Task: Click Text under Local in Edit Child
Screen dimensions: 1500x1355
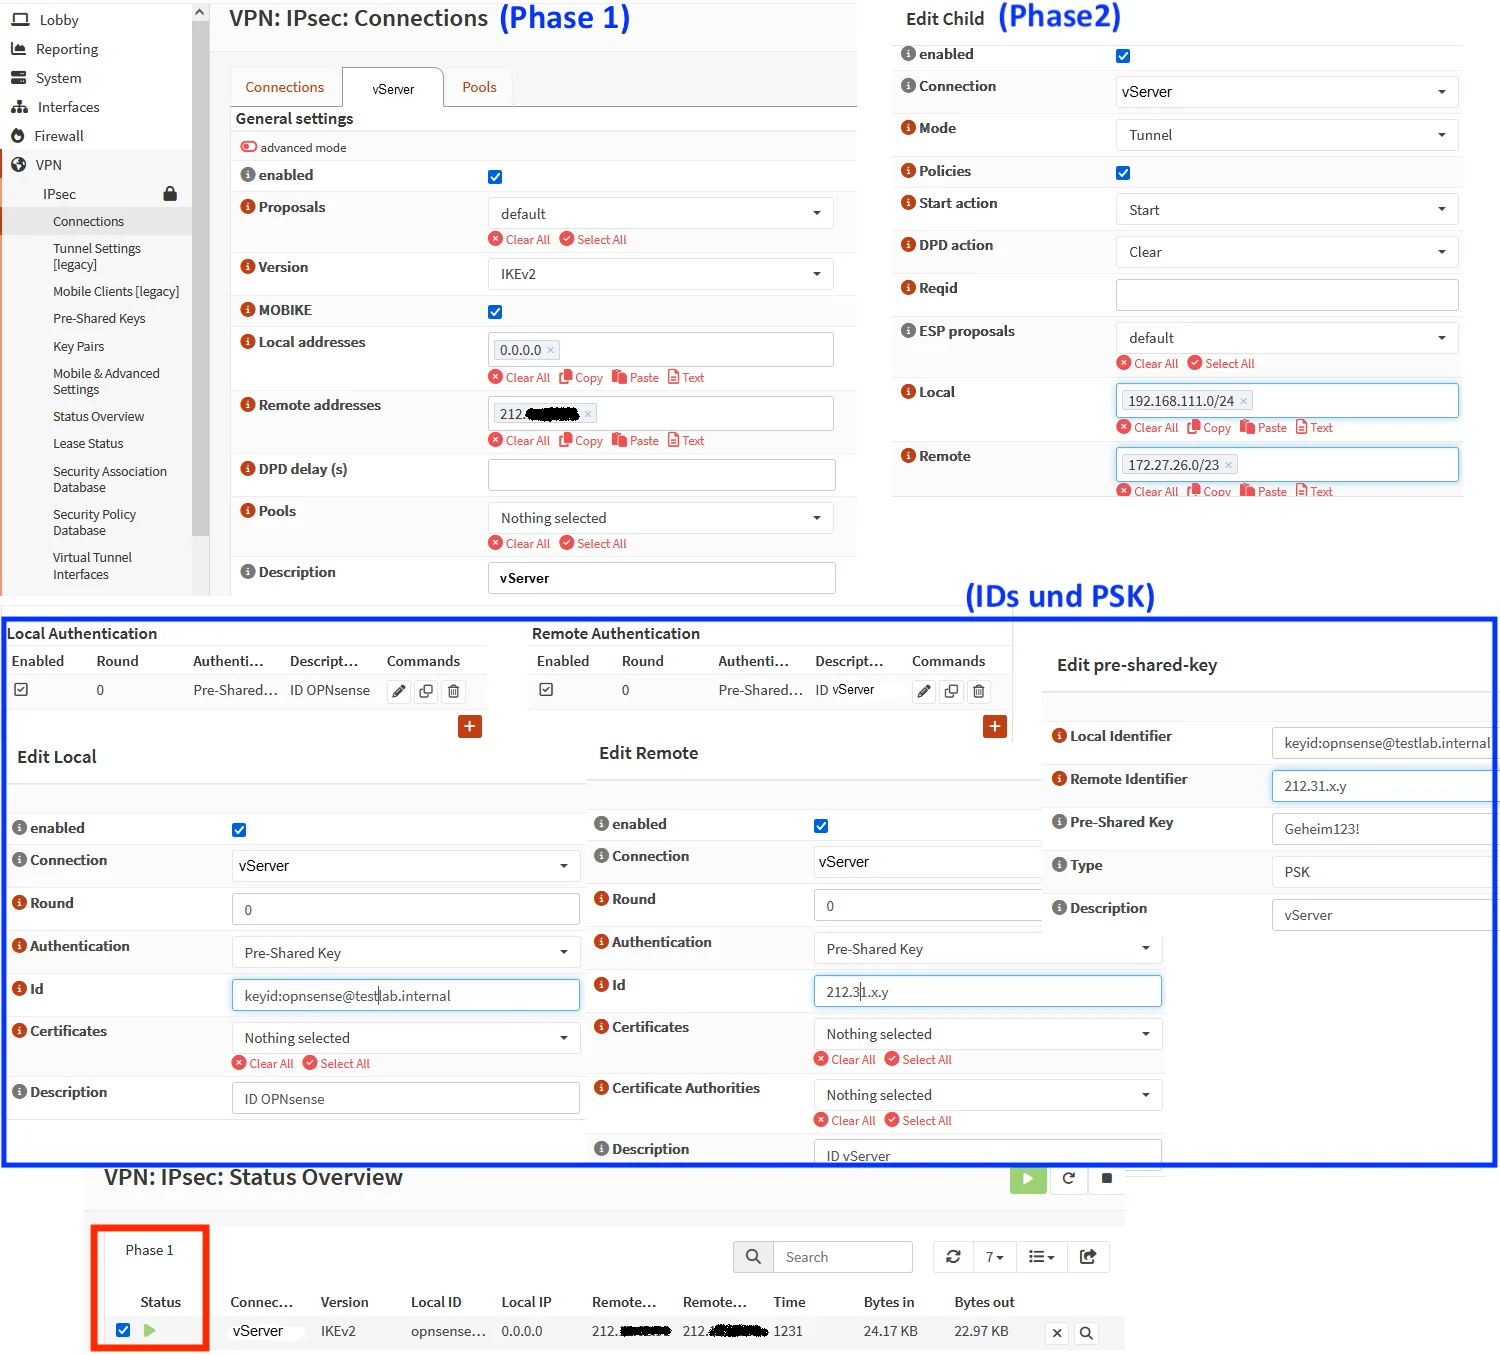Action: tap(1314, 428)
